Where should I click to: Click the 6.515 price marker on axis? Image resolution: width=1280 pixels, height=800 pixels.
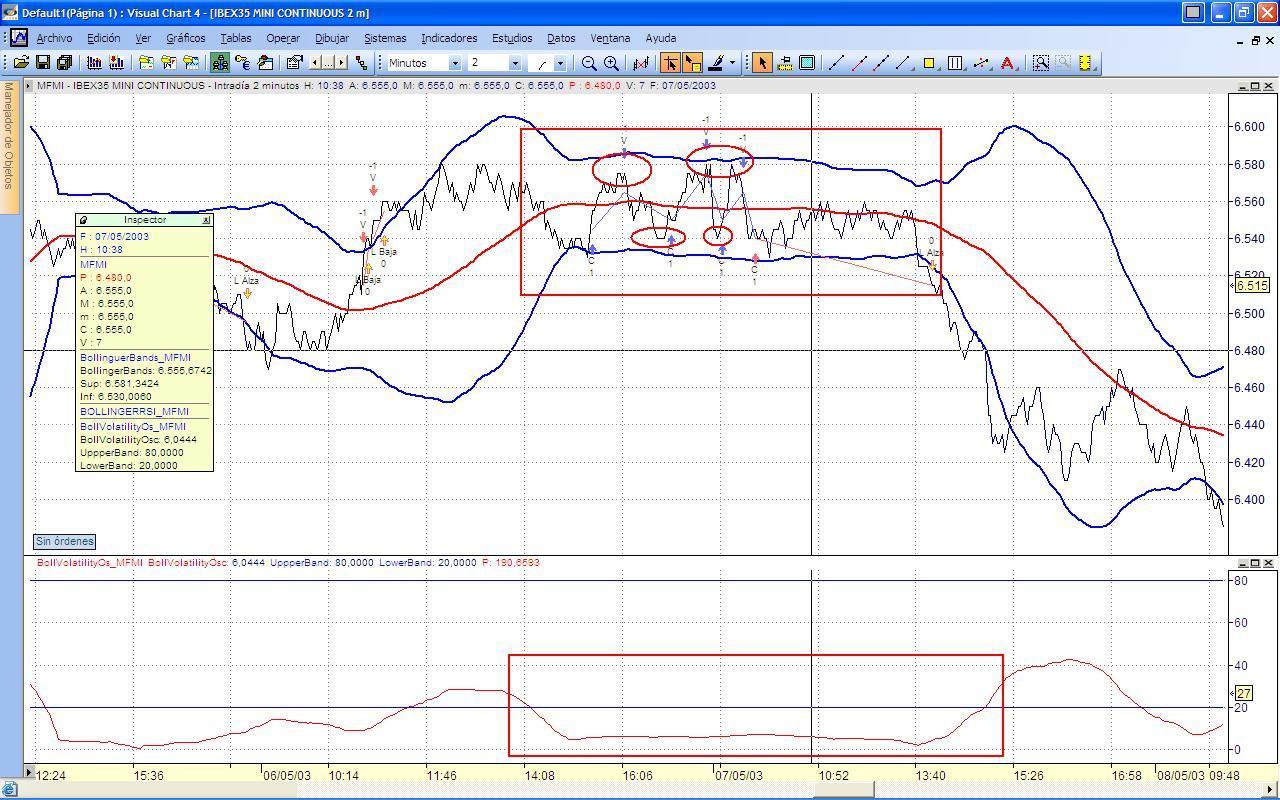1251,286
